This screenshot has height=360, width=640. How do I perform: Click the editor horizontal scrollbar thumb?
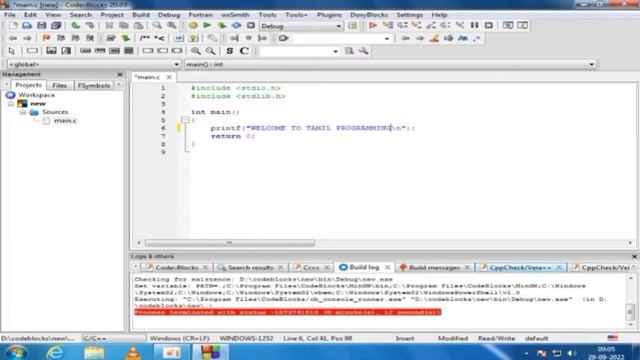230,243
